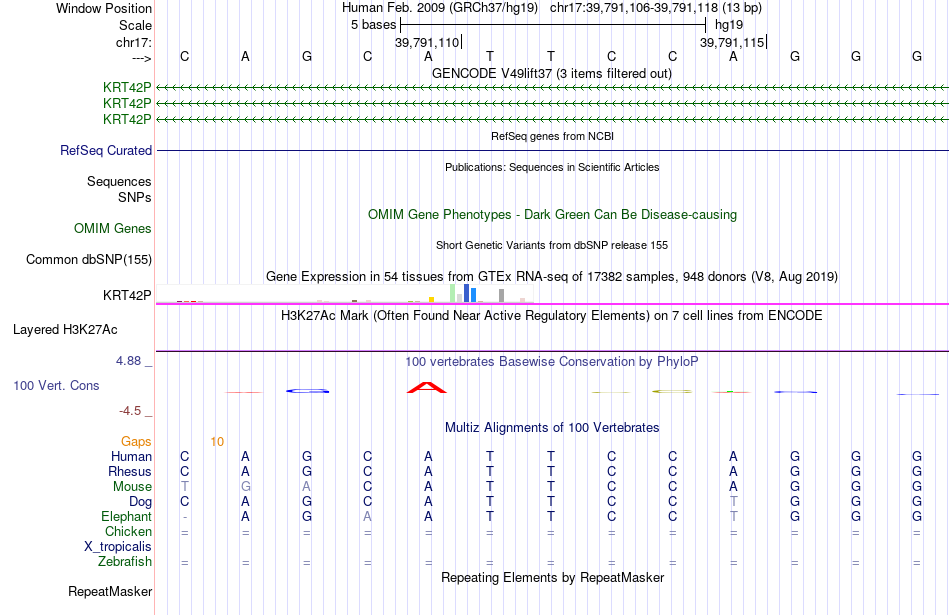The height and width of the screenshot is (615, 950).
Task: Select the Human alignment row label
Action: (131, 456)
